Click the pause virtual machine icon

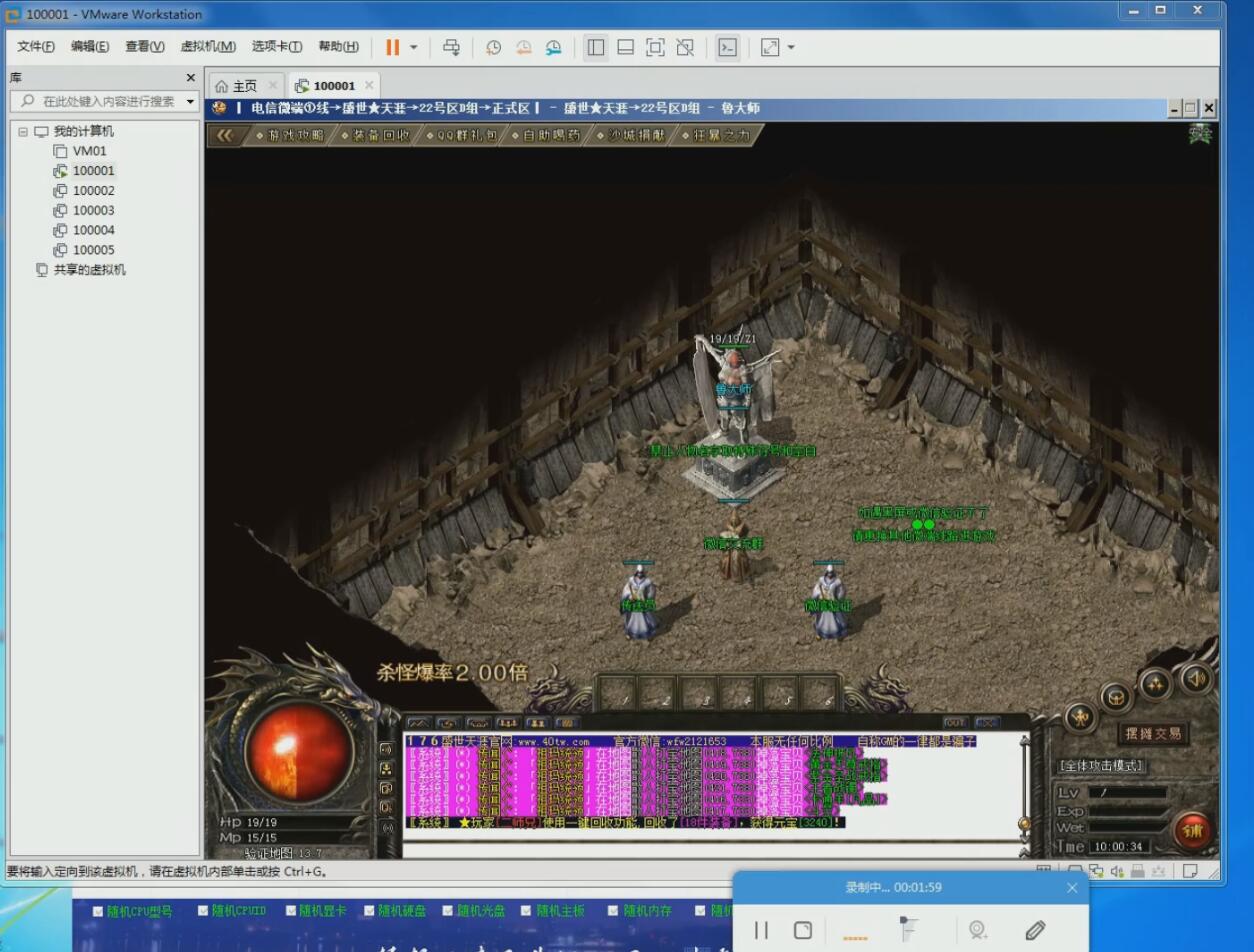click(392, 47)
